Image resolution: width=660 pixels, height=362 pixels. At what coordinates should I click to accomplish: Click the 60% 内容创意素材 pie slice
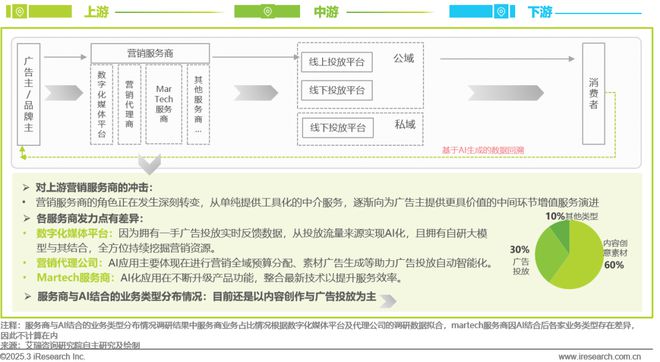click(x=585, y=257)
